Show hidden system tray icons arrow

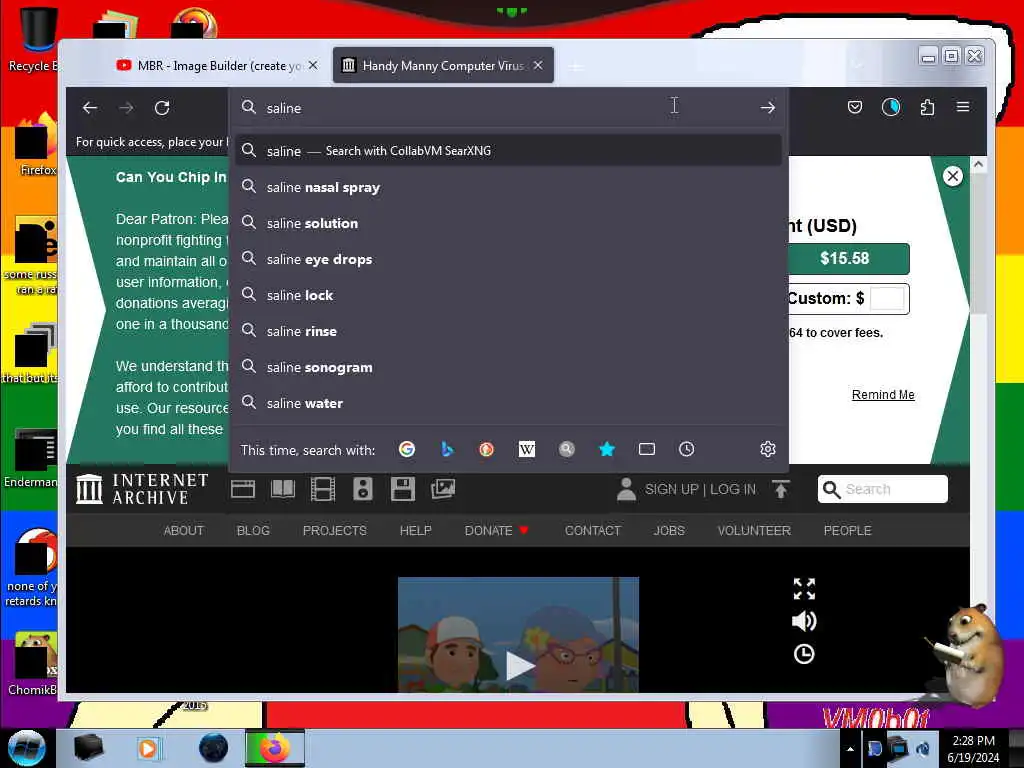[850, 749]
